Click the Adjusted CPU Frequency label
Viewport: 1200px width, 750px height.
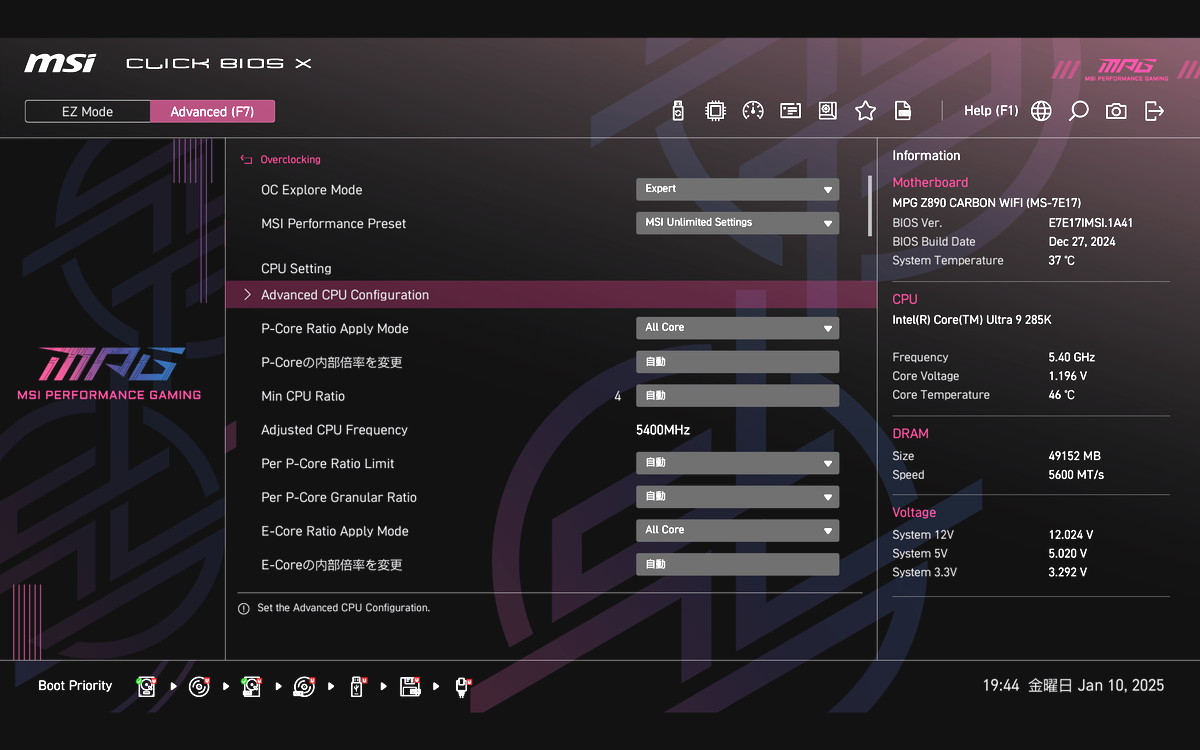pyautogui.click(x=334, y=430)
